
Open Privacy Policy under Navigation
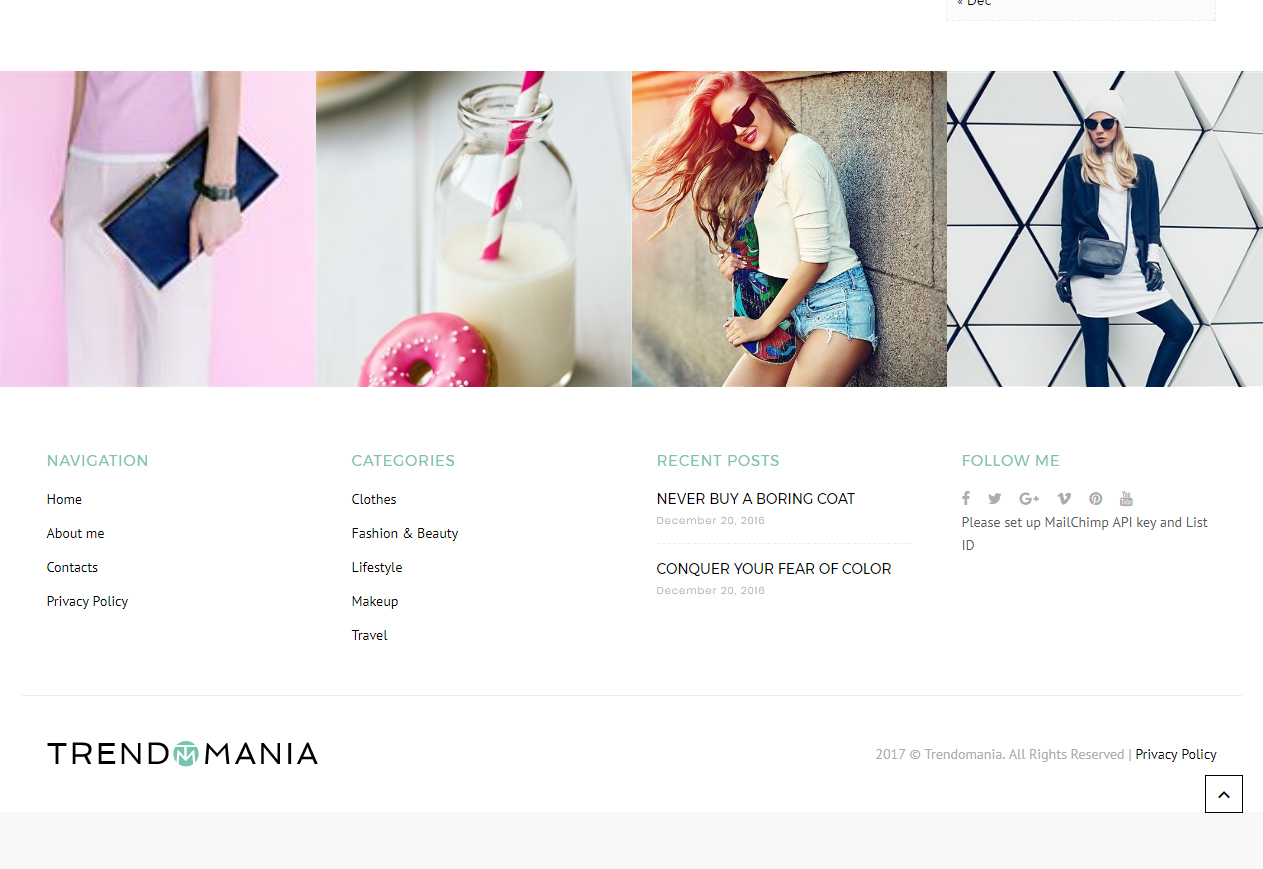click(x=87, y=601)
